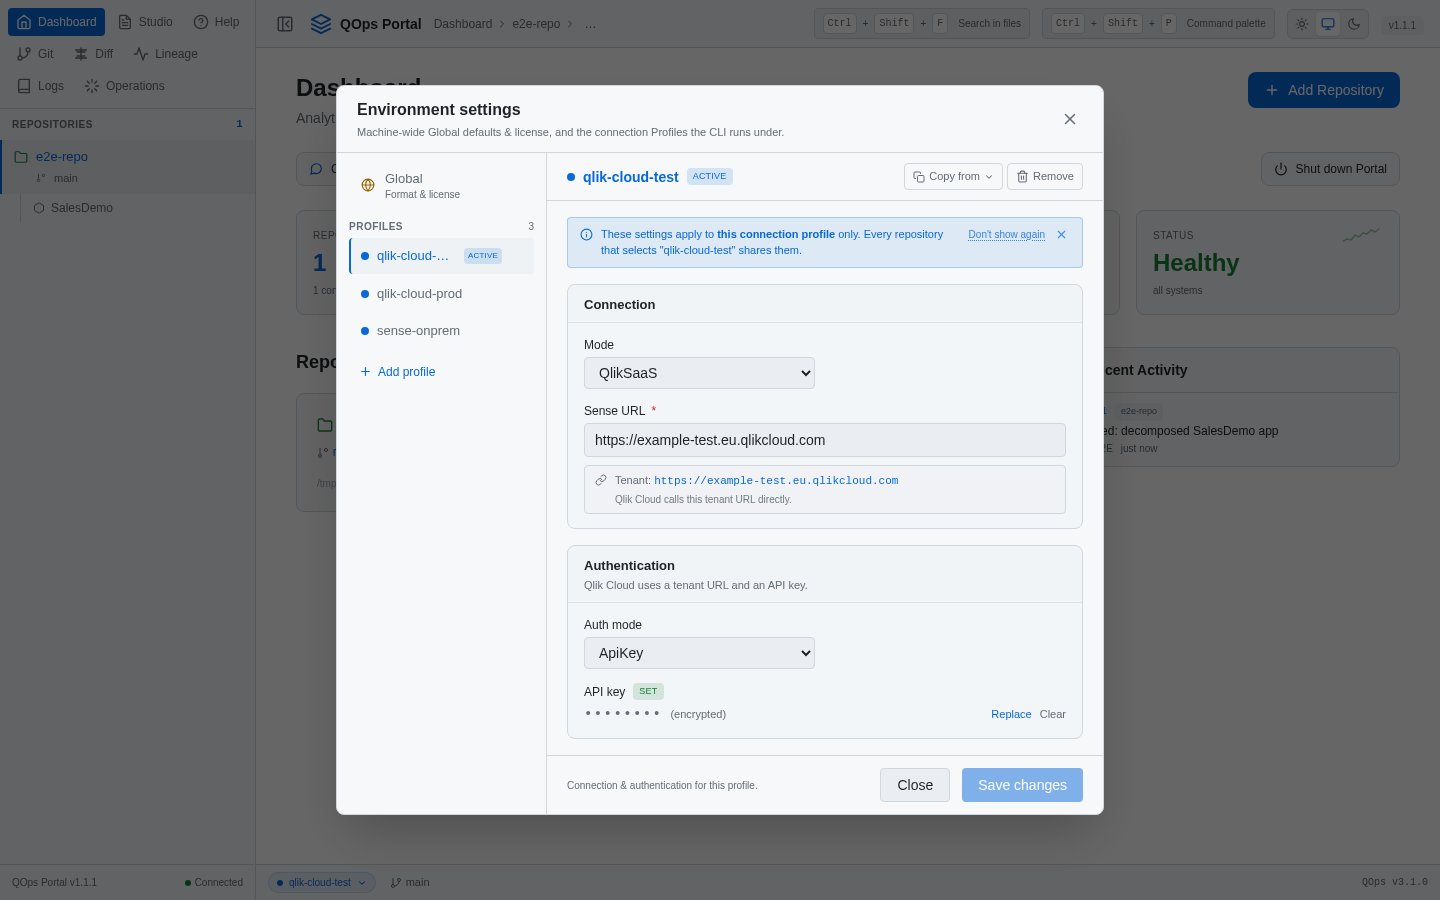The height and width of the screenshot is (900, 1440).
Task: Switch to dark theme moon icon
Action: tap(1354, 24)
